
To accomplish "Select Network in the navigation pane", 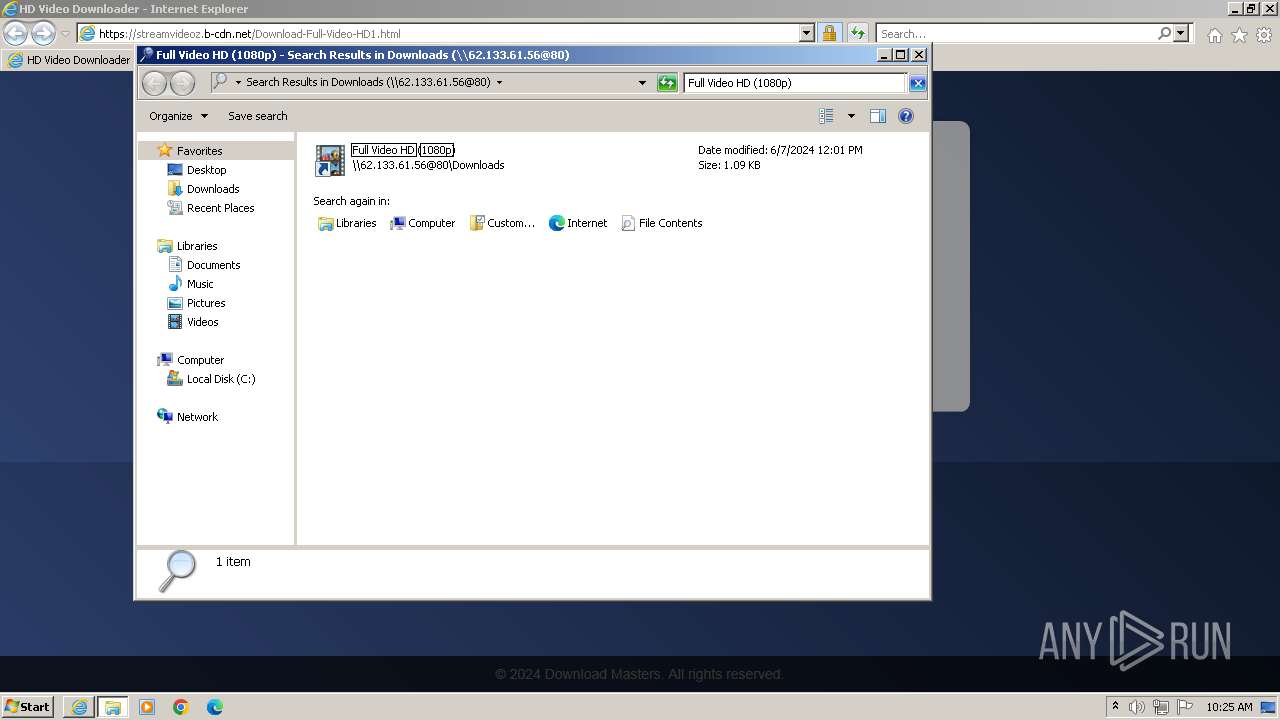I will (196, 417).
